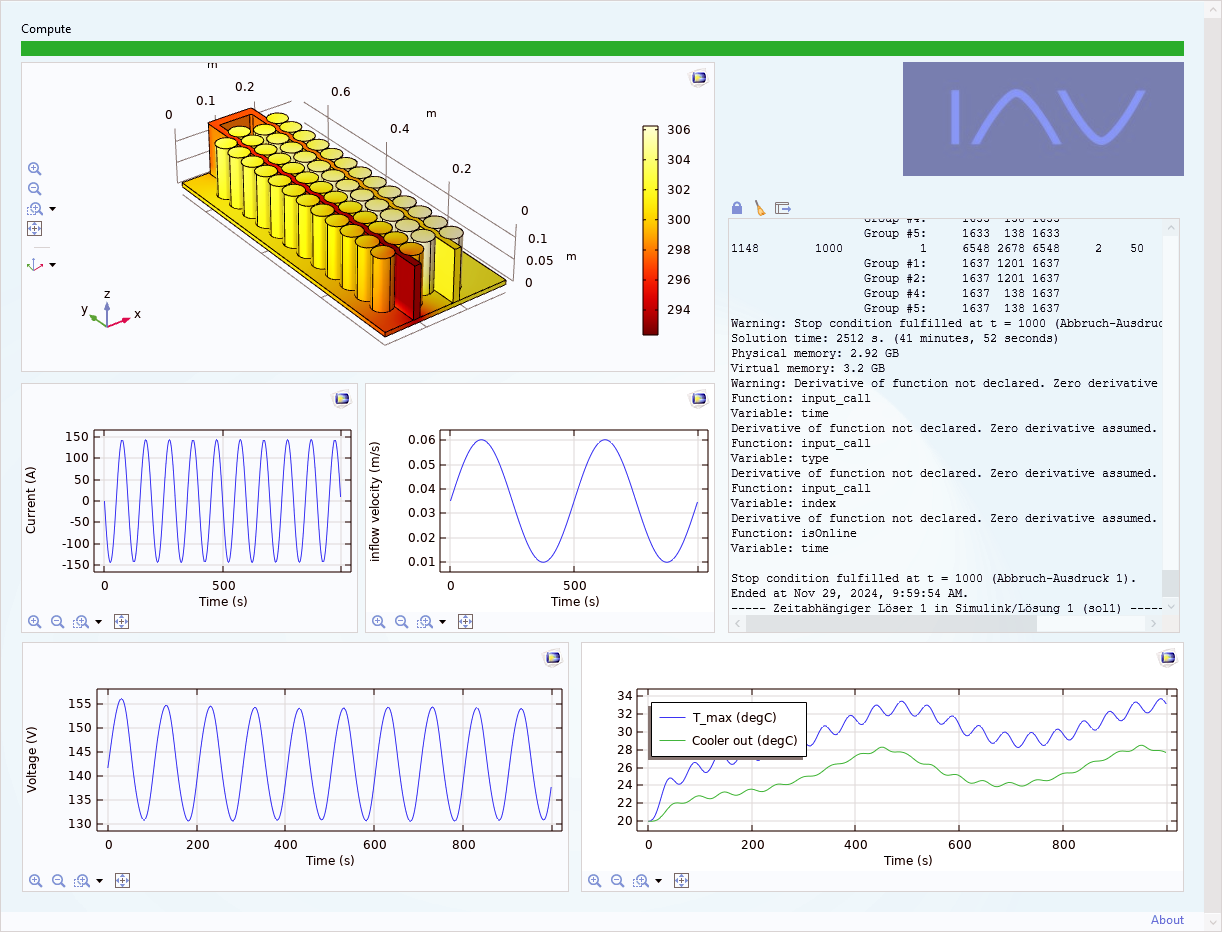
Task: Clear the solver log with broom icon
Action: pyautogui.click(x=759, y=208)
